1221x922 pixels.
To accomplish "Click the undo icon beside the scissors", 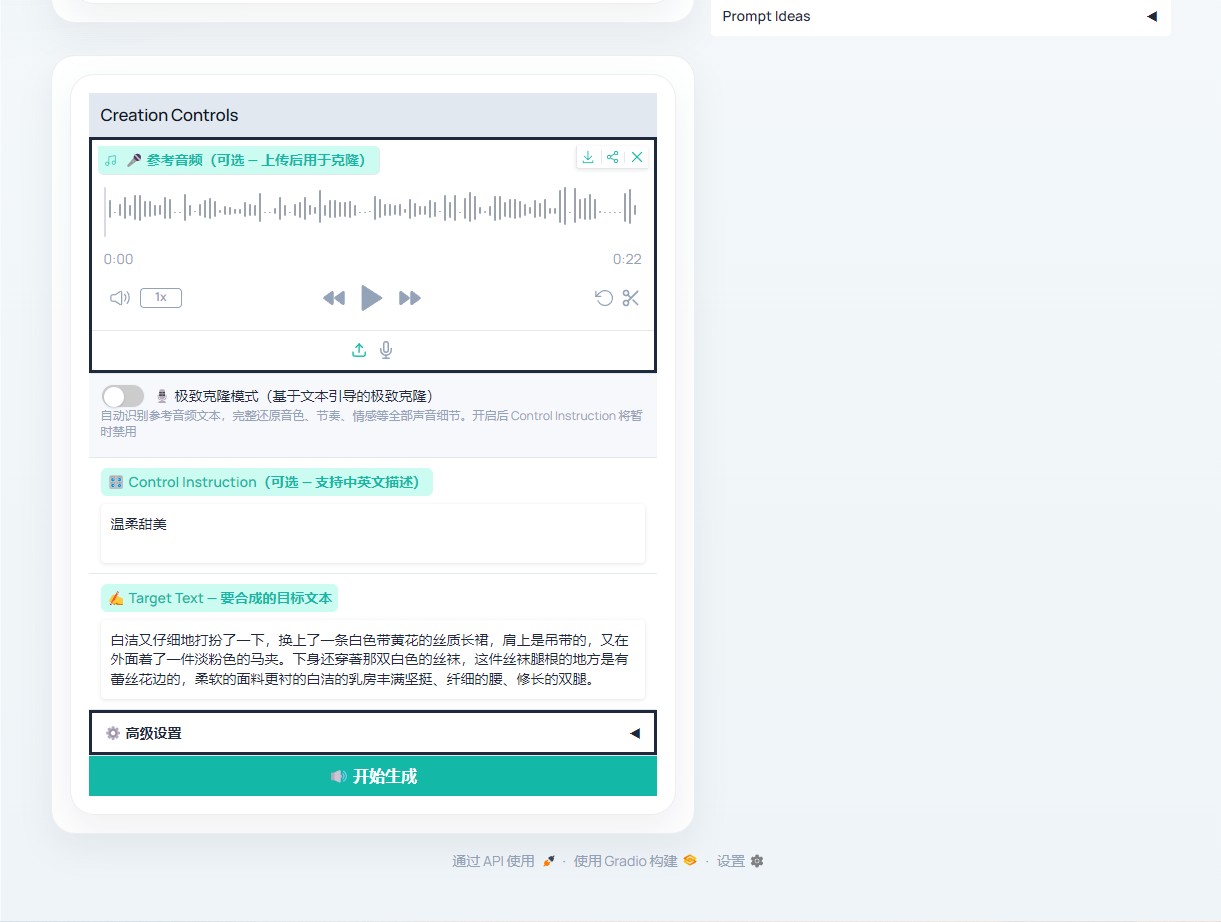I will pos(604,298).
